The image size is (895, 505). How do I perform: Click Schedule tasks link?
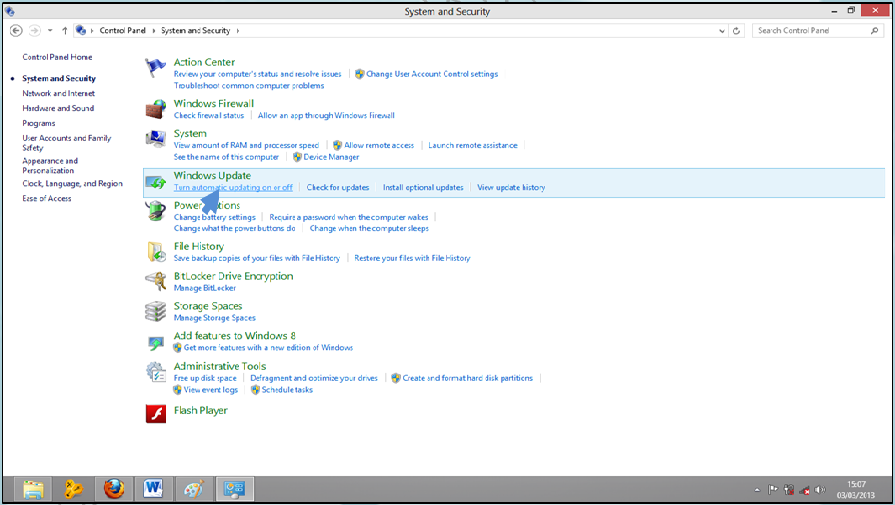coord(287,390)
